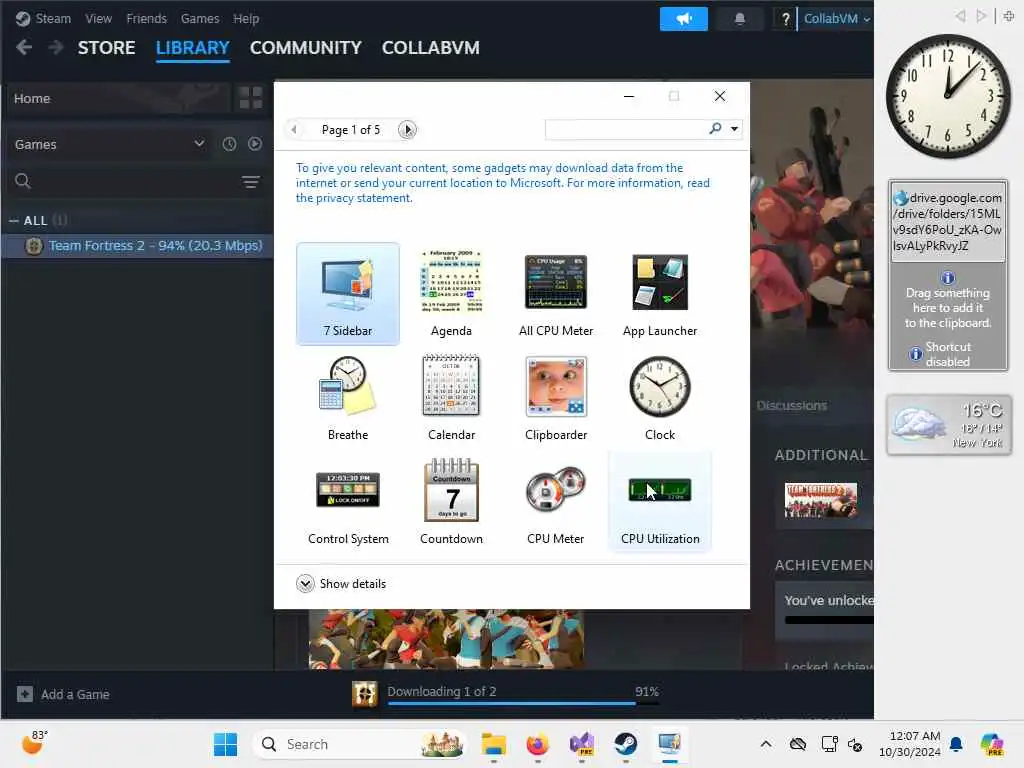The height and width of the screenshot is (768, 1024).
Task: Open the Games menu in Steam
Action: (x=200, y=18)
